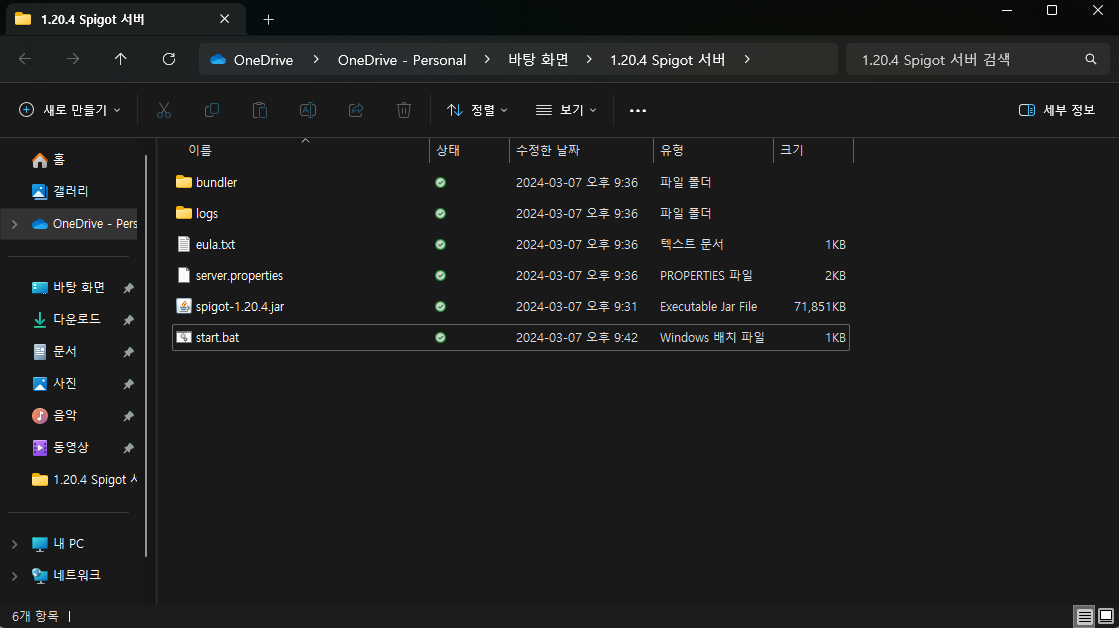Click the Cut scissors icon
The width and height of the screenshot is (1119, 628).
point(164,110)
